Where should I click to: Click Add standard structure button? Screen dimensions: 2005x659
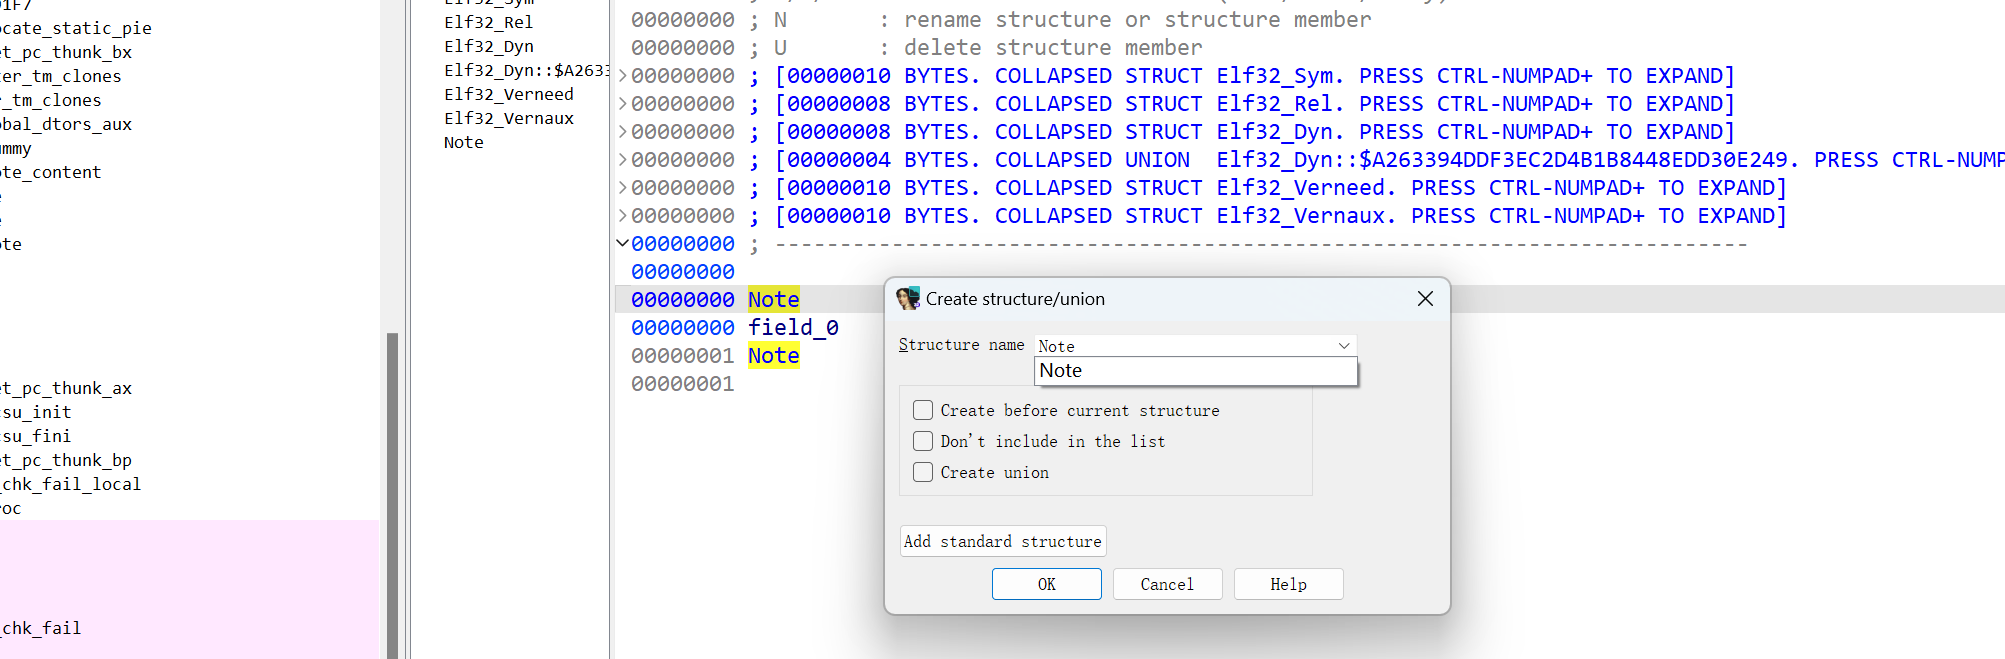pyautogui.click(x=1003, y=541)
